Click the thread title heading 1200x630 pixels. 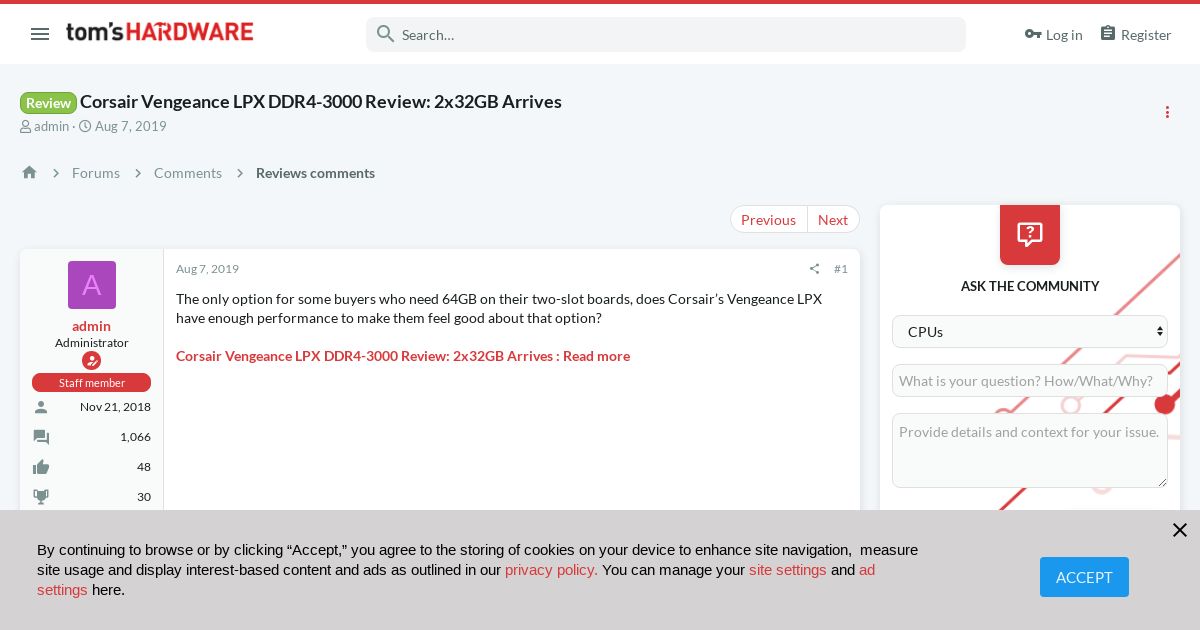(321, 102)
